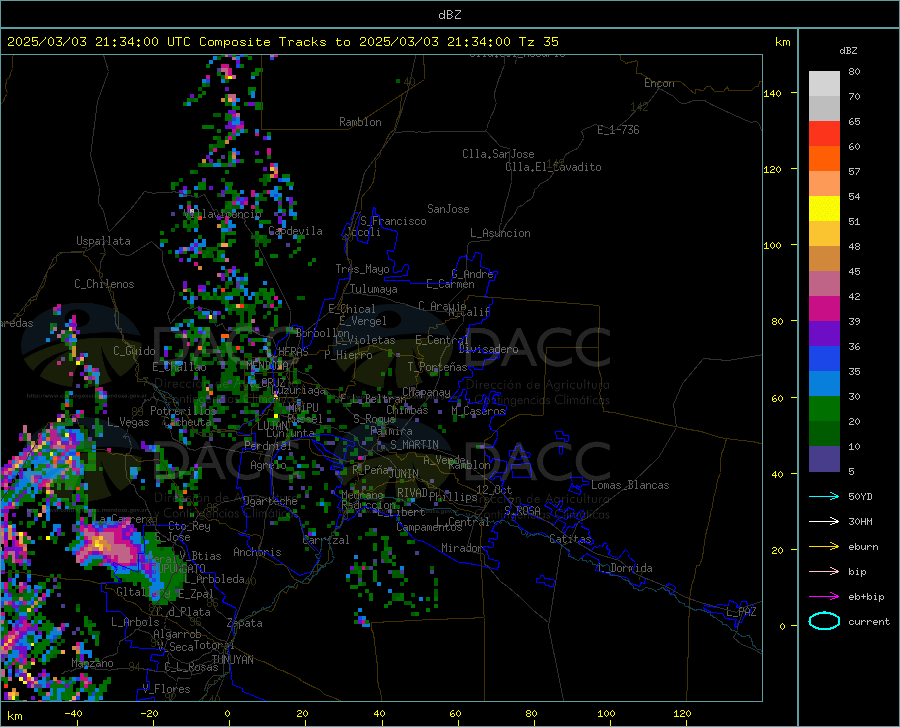
Task: Click the 'Tres_Mayo' place label
Action: pos(362,269)
